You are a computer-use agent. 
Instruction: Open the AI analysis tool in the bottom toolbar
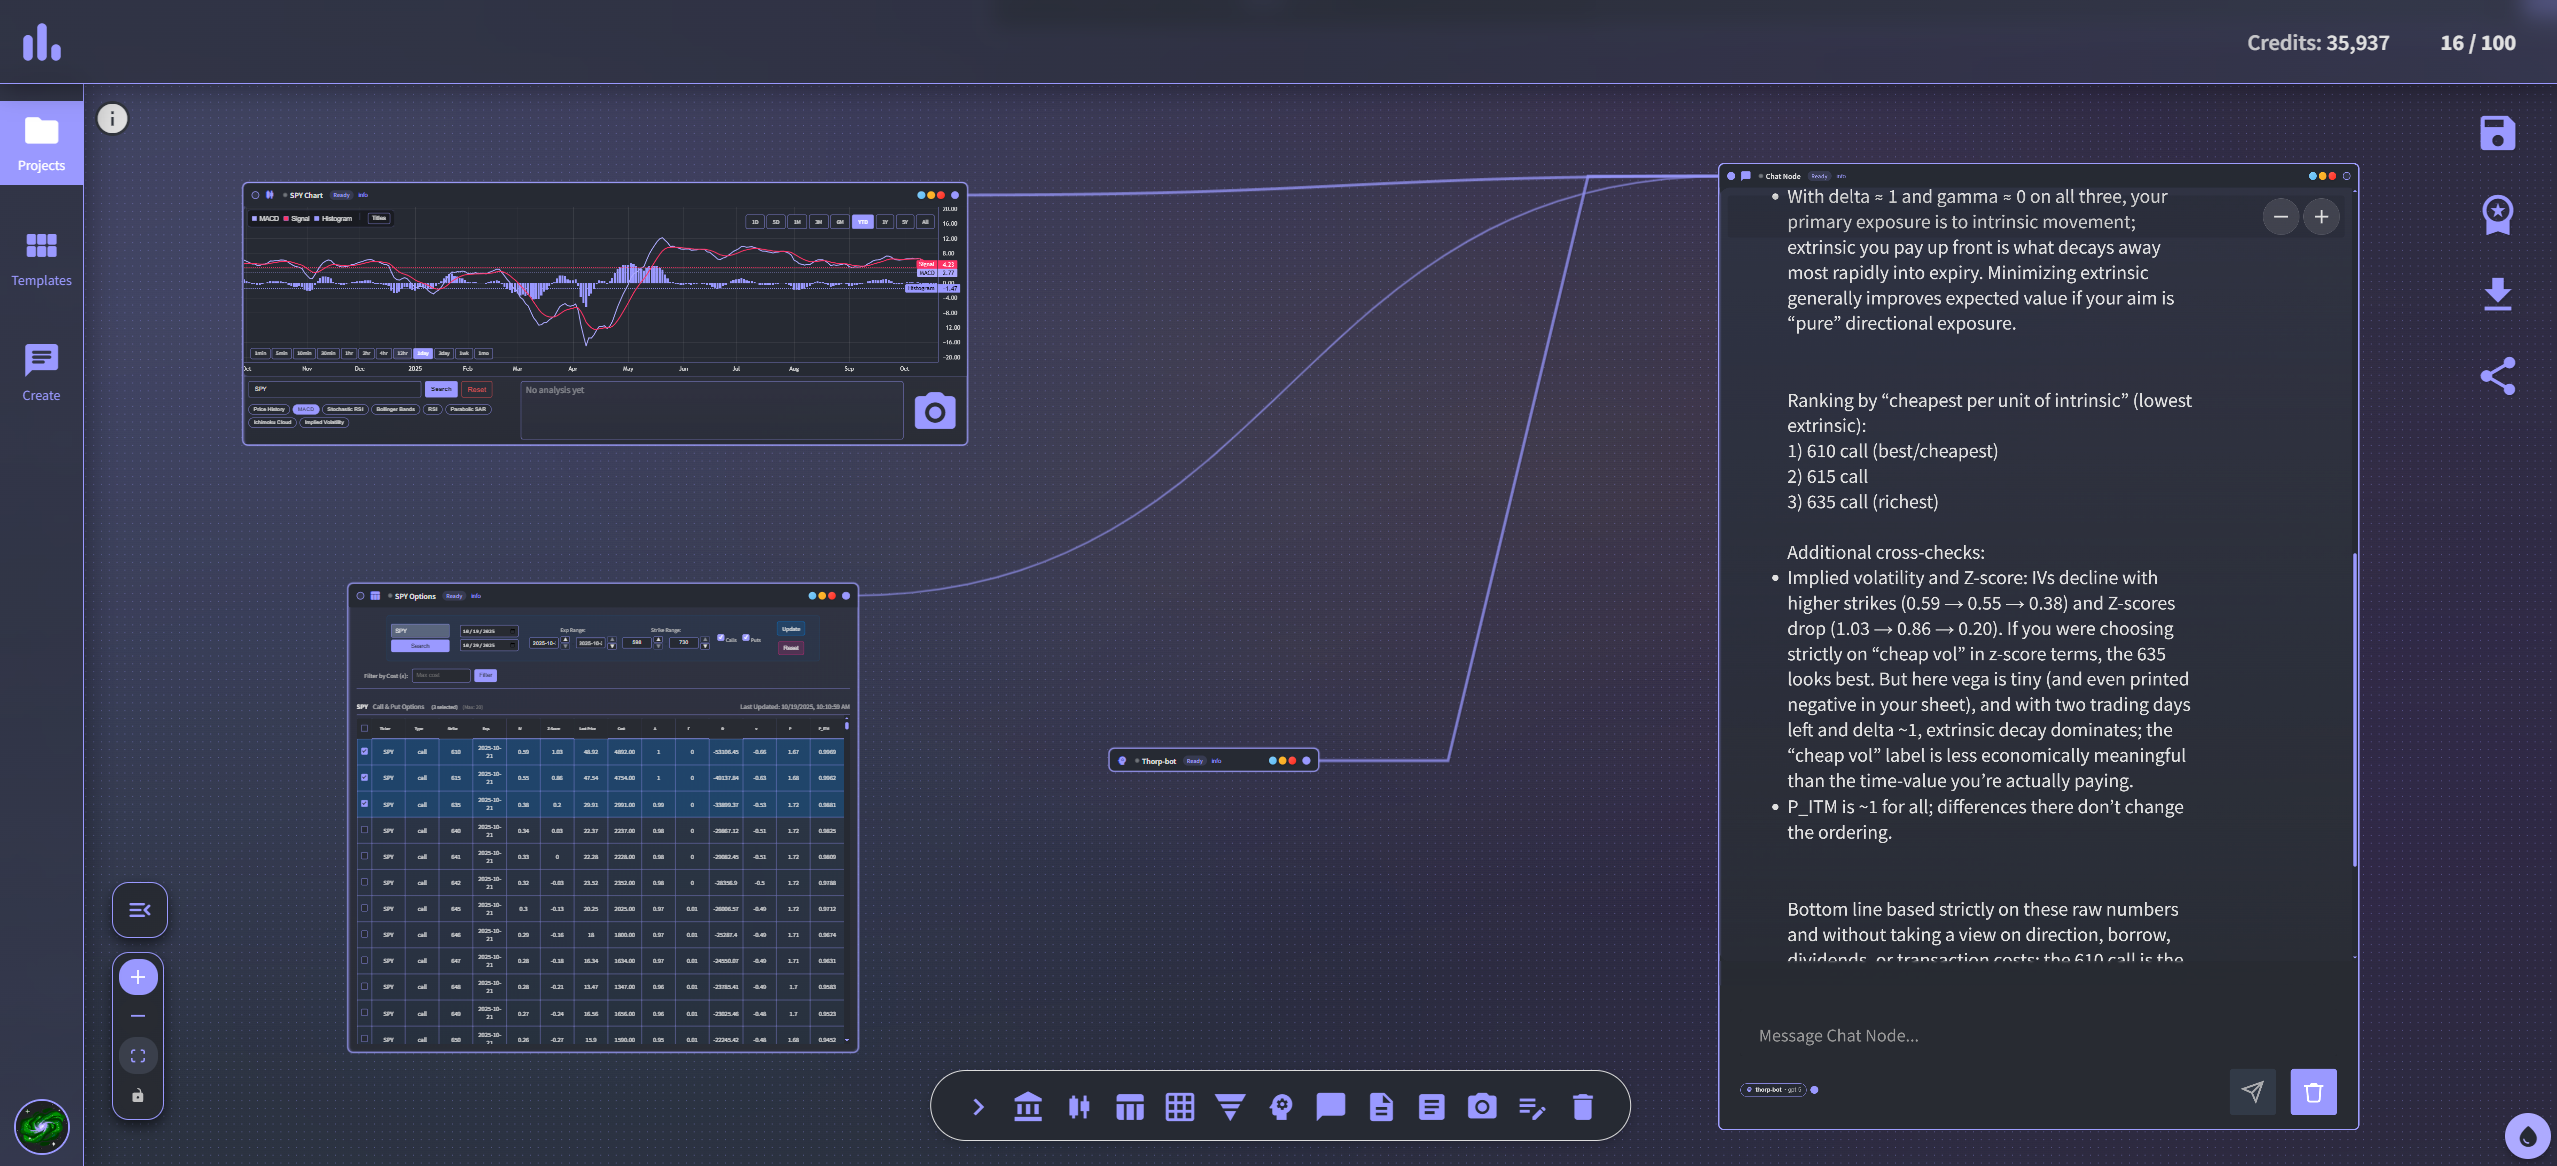1280,1106
